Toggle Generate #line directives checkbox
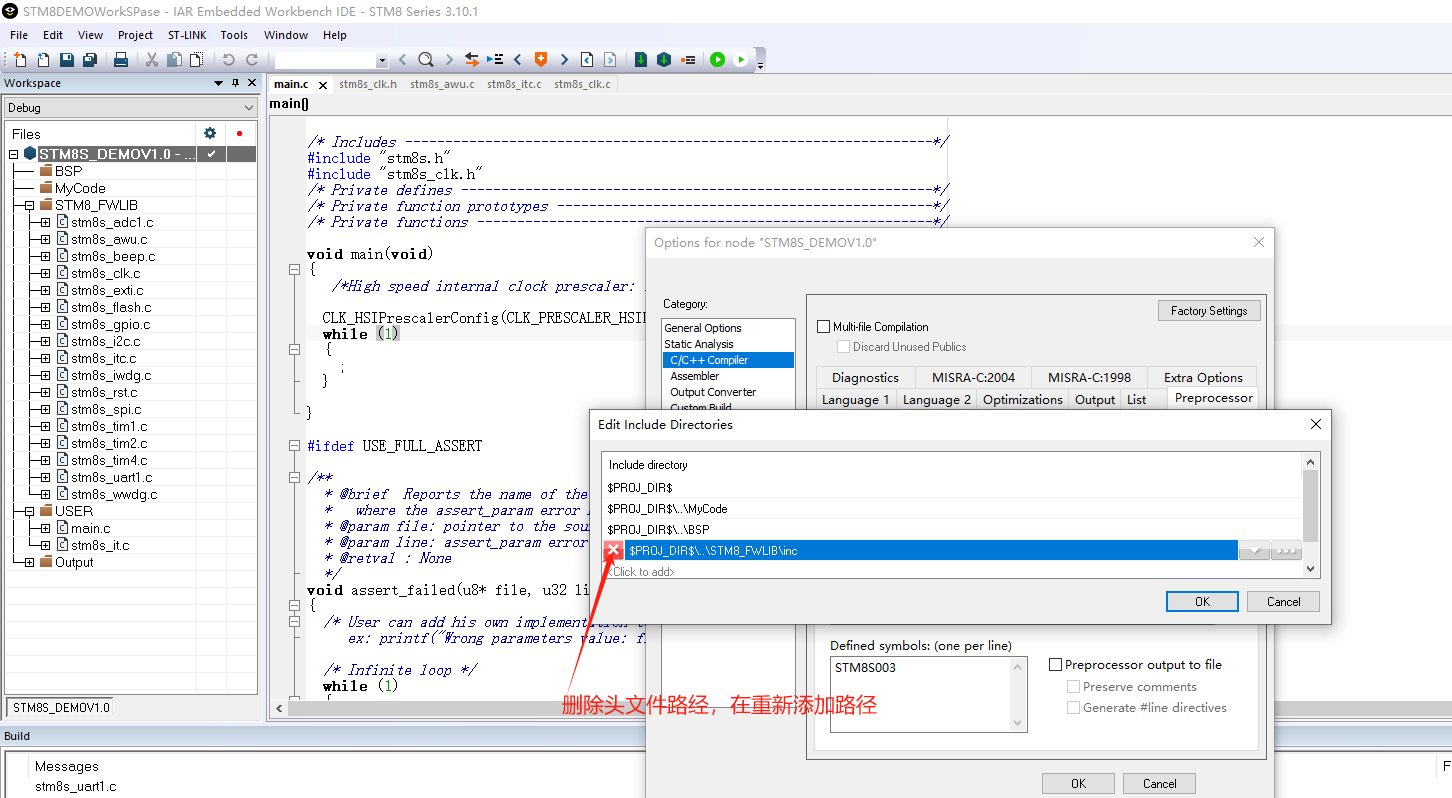Screen dimensions: 1452x798 click(x=1073, y=708)
